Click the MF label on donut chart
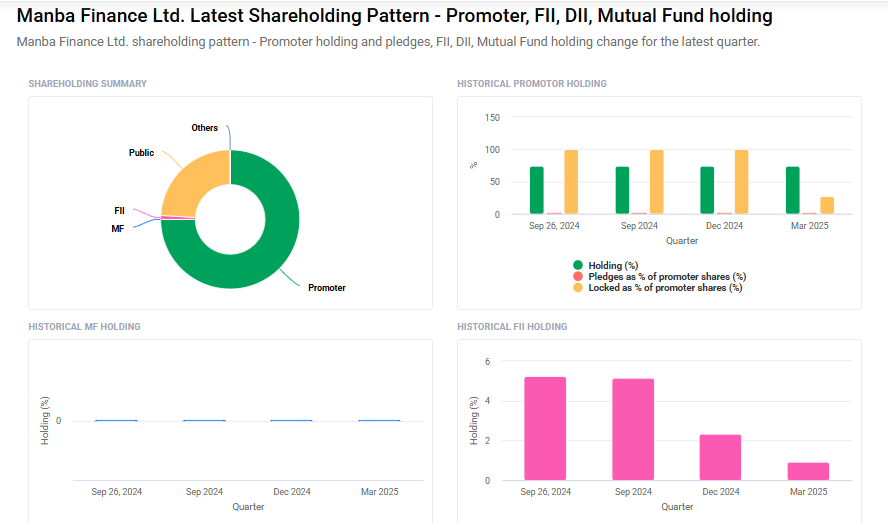This screenshot has height=523, width=888. click(x=118, y=229)
